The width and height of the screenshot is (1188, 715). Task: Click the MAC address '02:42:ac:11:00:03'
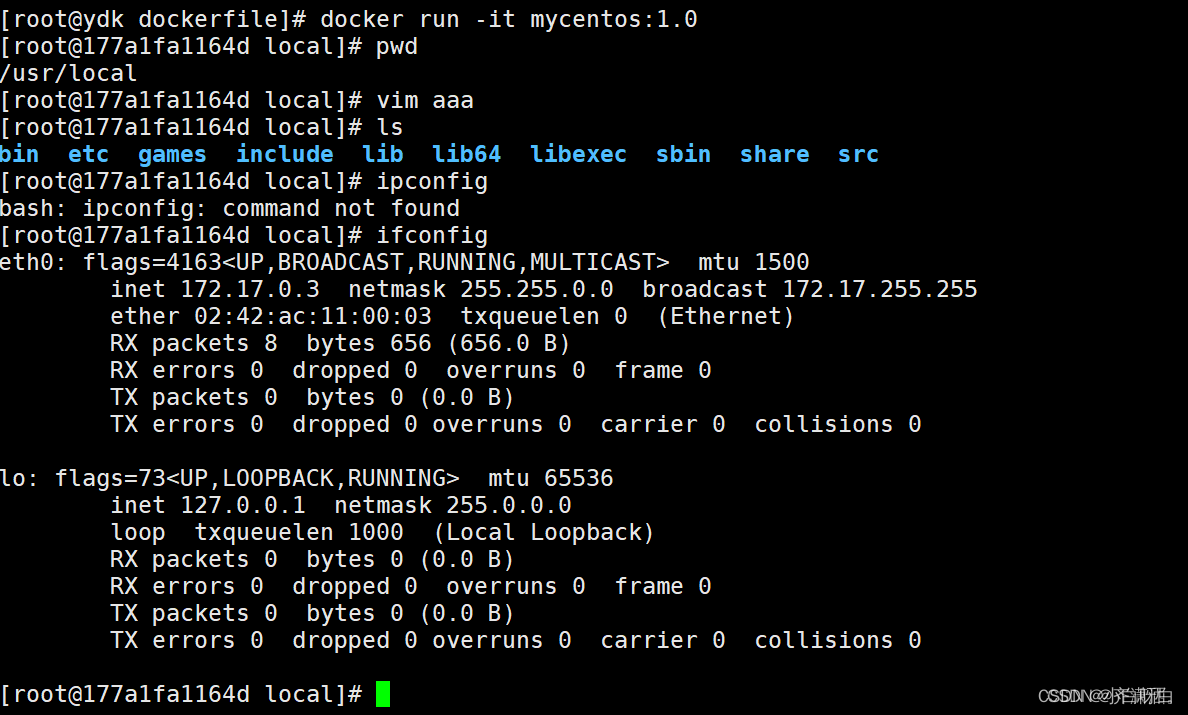(x=313, y=316)
